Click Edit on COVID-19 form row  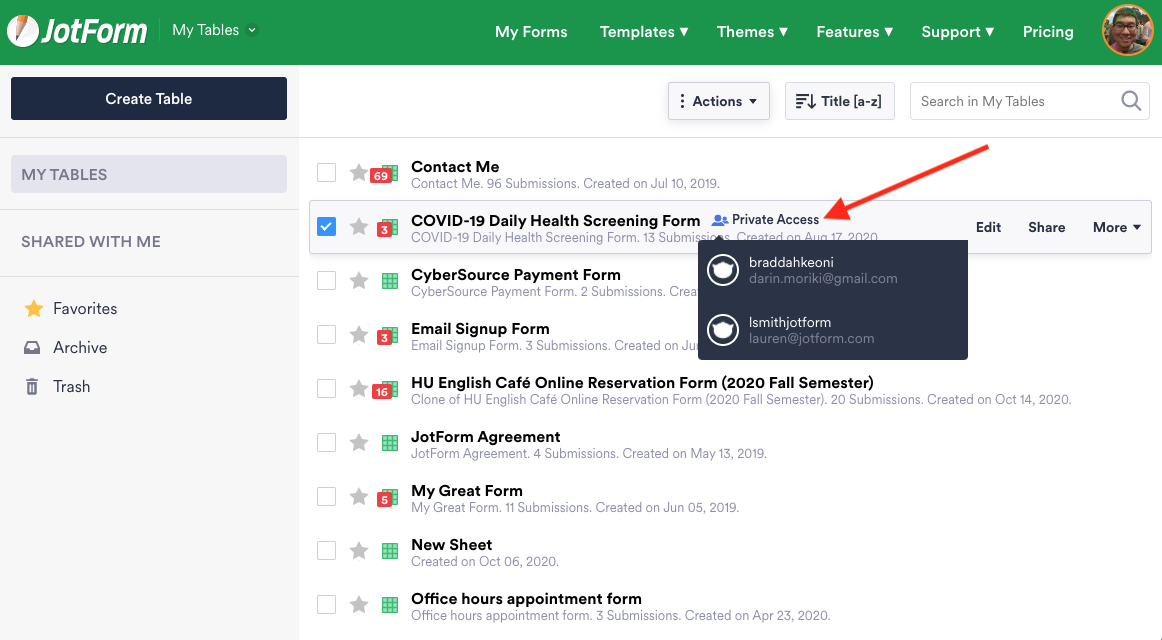point(988,227)
